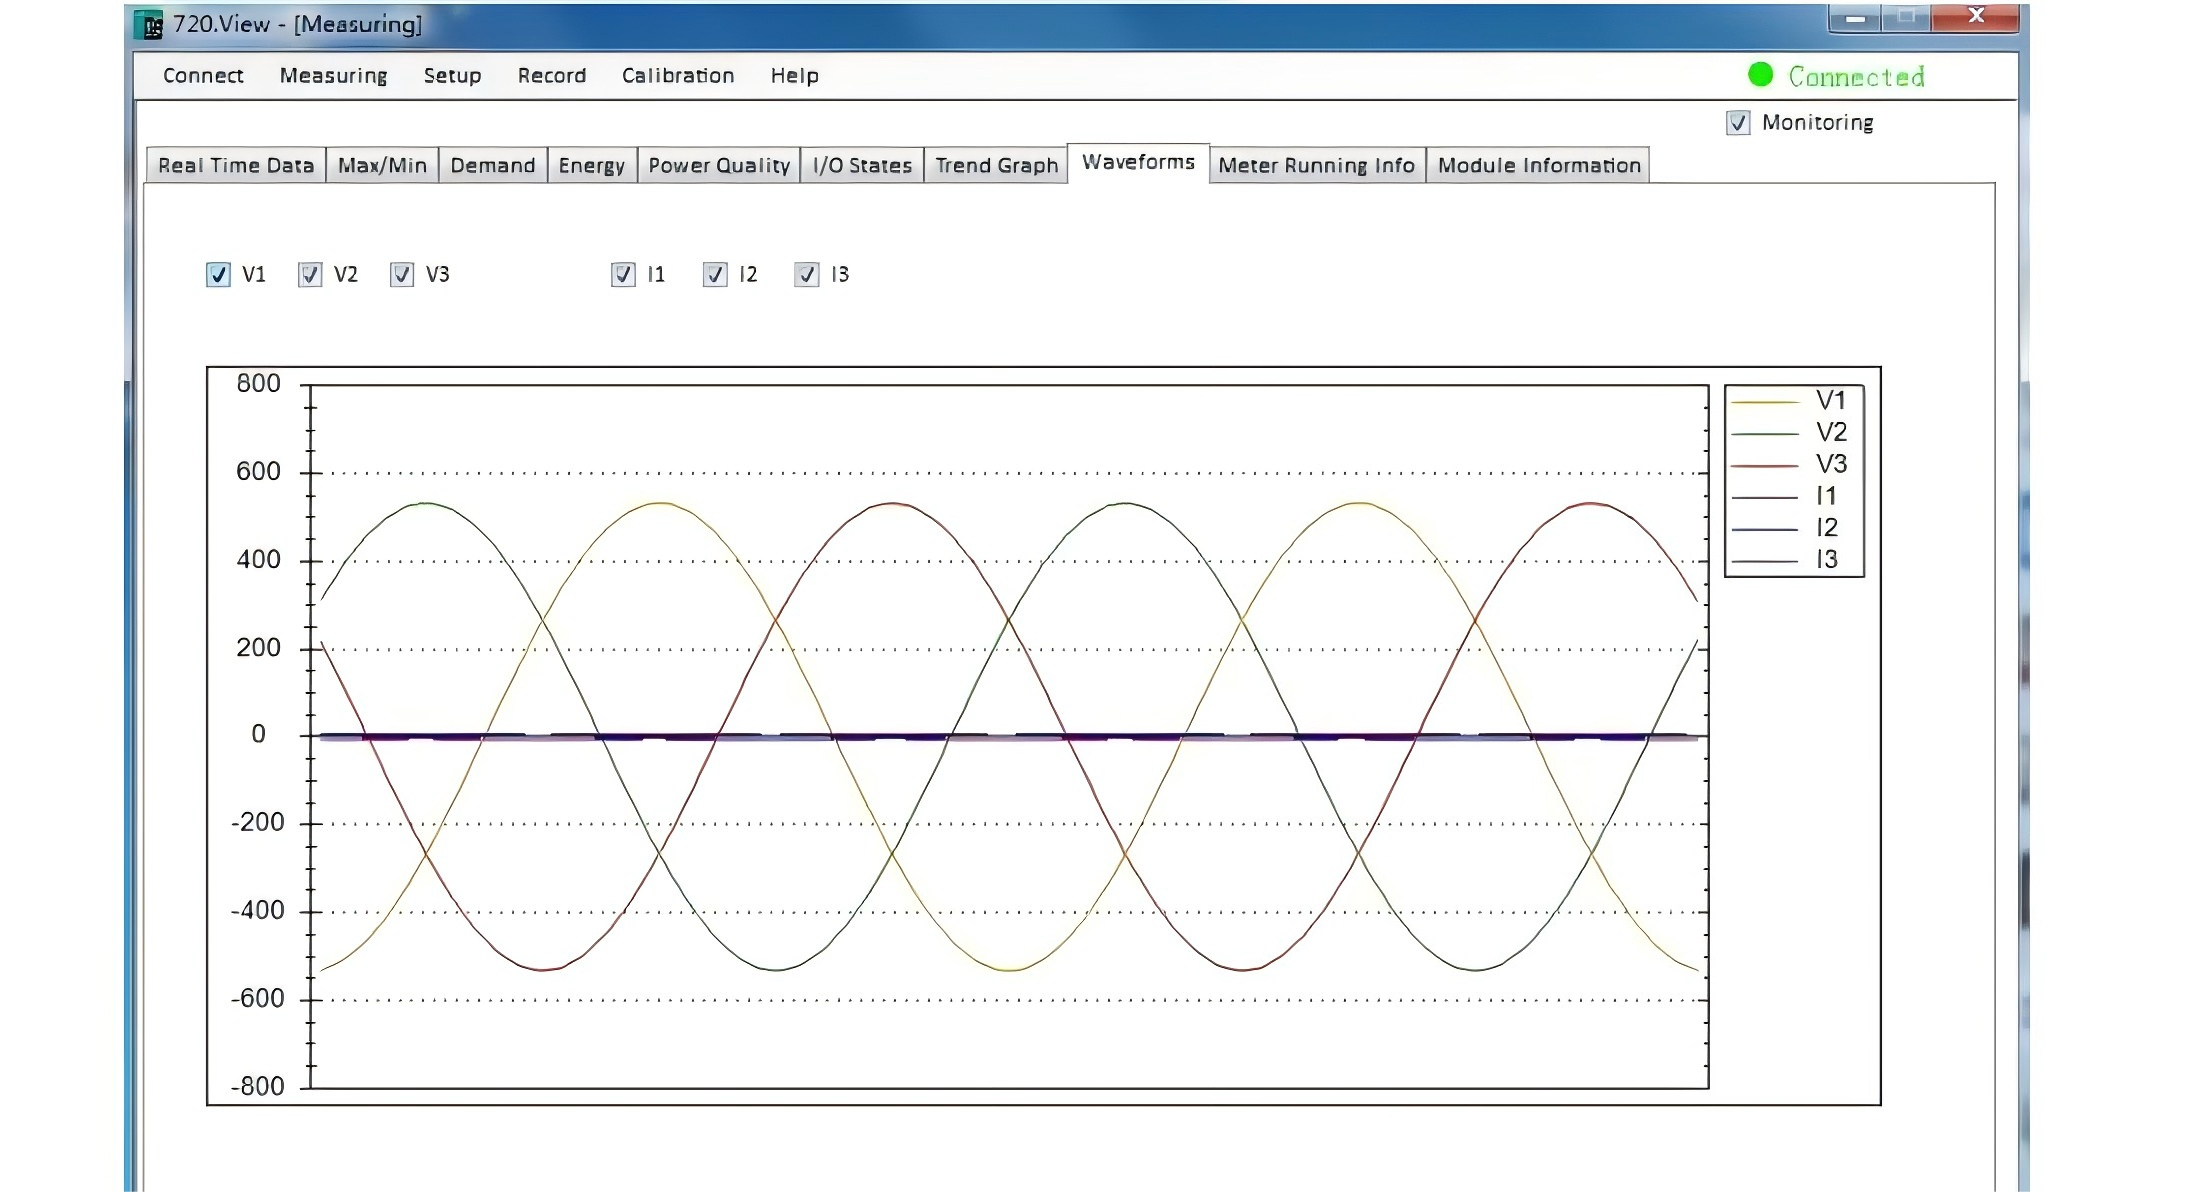This screenshot has width=2204, height=1192.
Task: Open the Calibration menu
Action: click(x=678, y=76)
